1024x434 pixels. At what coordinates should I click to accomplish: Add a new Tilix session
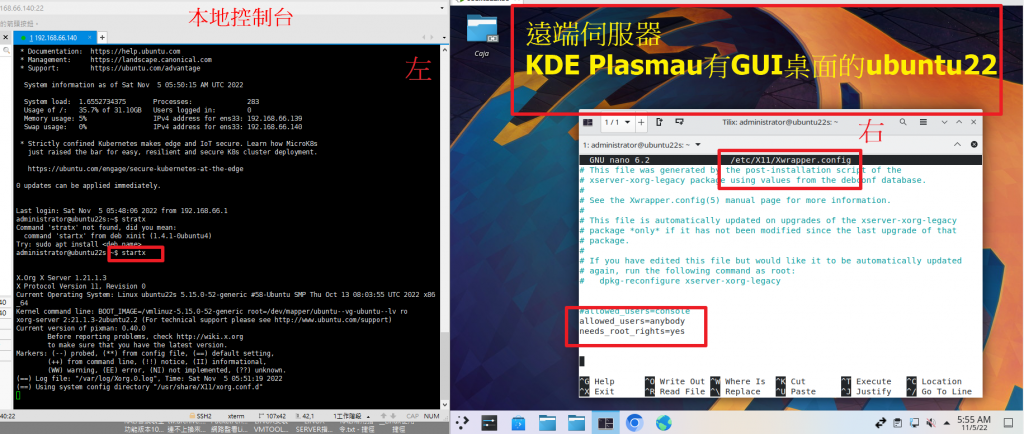[x=641, y=122]
